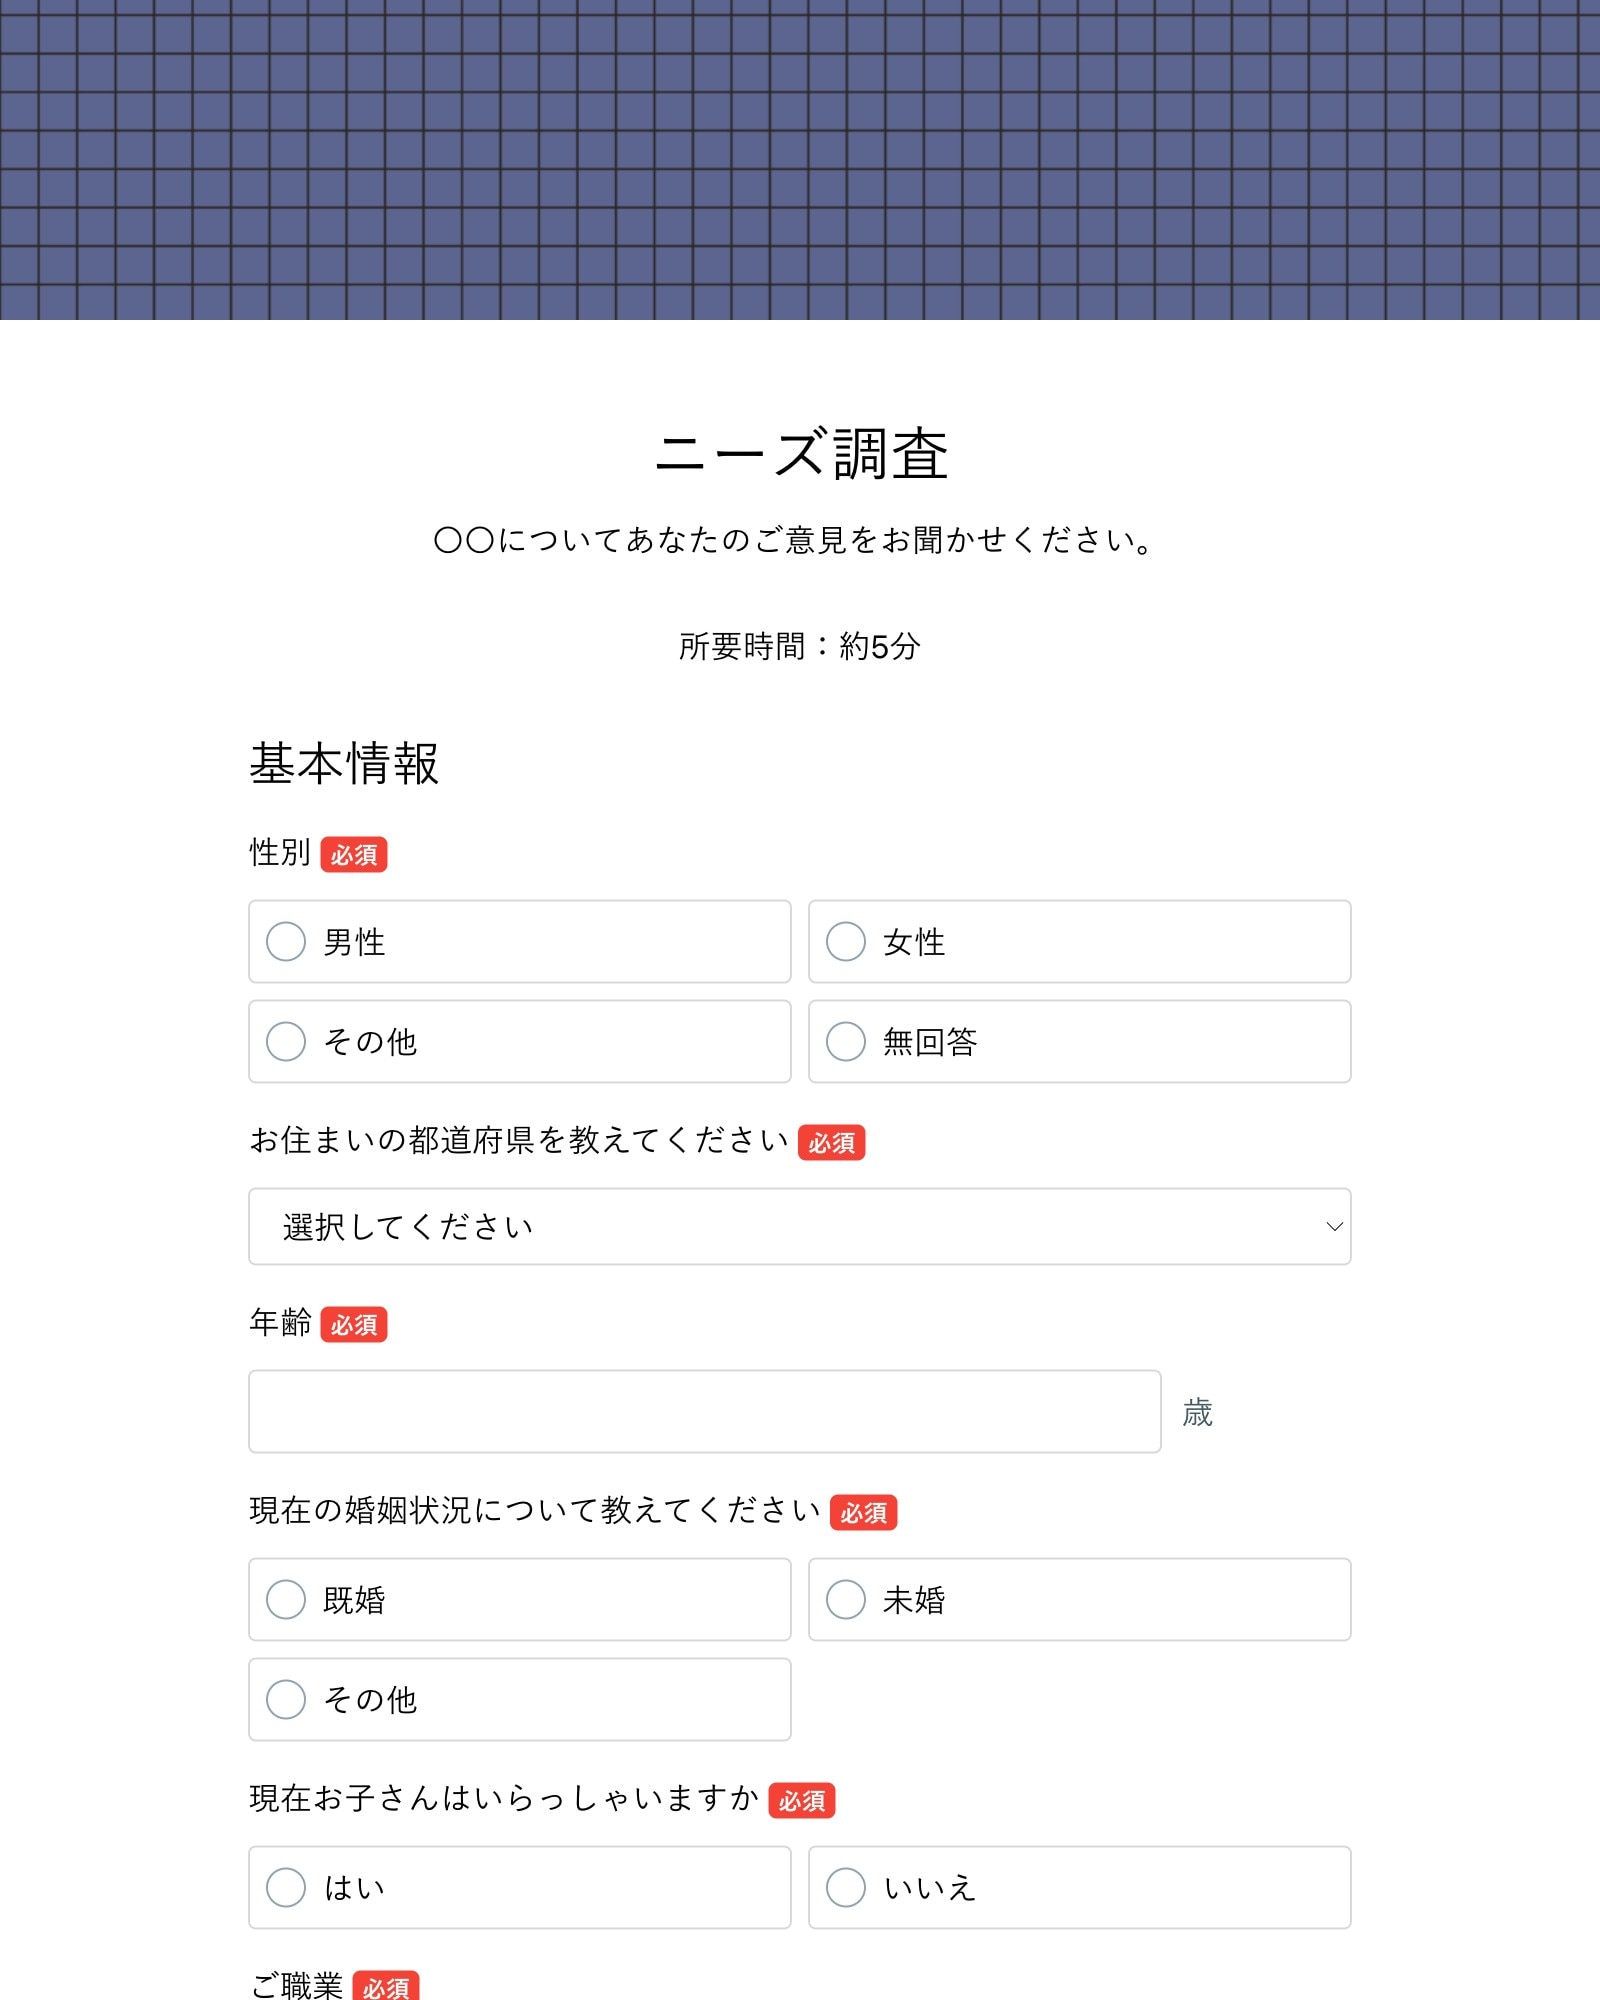Click the 必須 badge beside 年齢
The height and width of the screenshot is (2000, 1600).
[354, 1325]
